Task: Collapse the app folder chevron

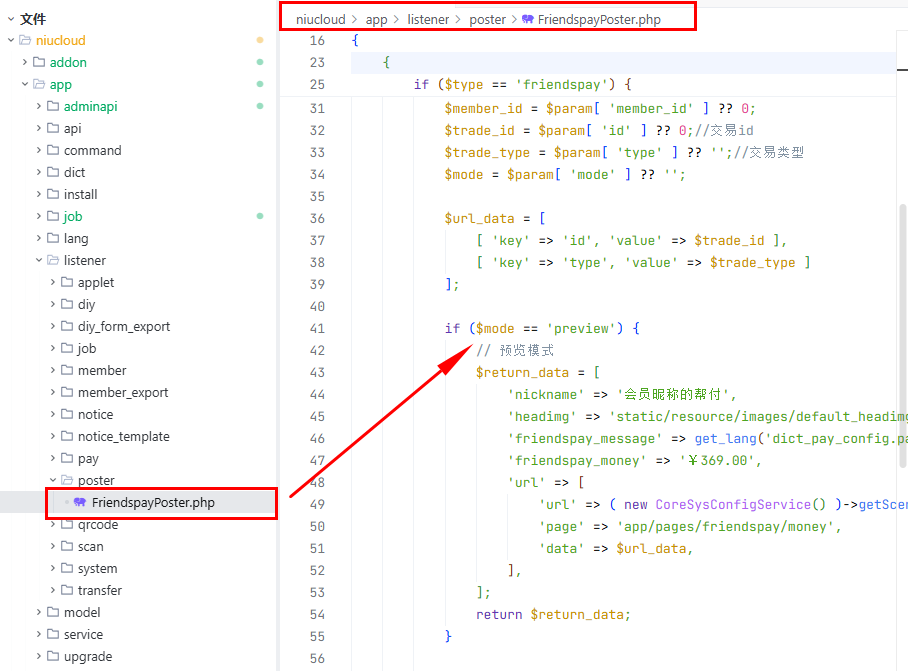Action: (25, 85)
